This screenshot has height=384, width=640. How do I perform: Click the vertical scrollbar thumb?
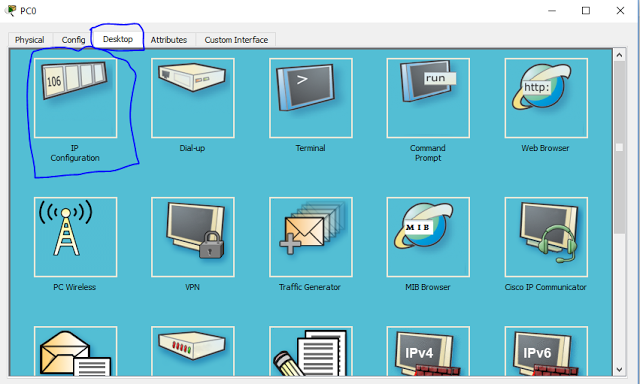click(x=619, y=147)
